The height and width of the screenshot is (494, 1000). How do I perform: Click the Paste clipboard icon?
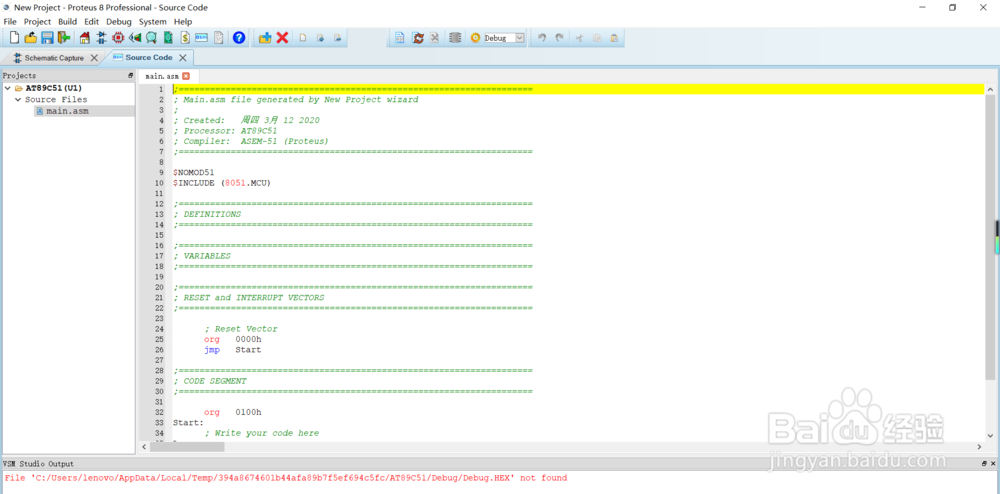pyautogui.click(x=614, y=38)
